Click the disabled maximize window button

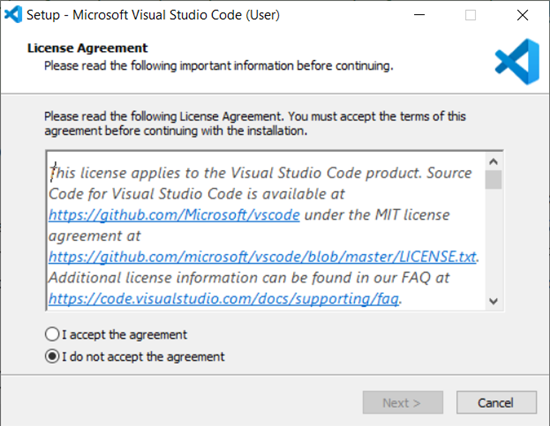[470, 15]
